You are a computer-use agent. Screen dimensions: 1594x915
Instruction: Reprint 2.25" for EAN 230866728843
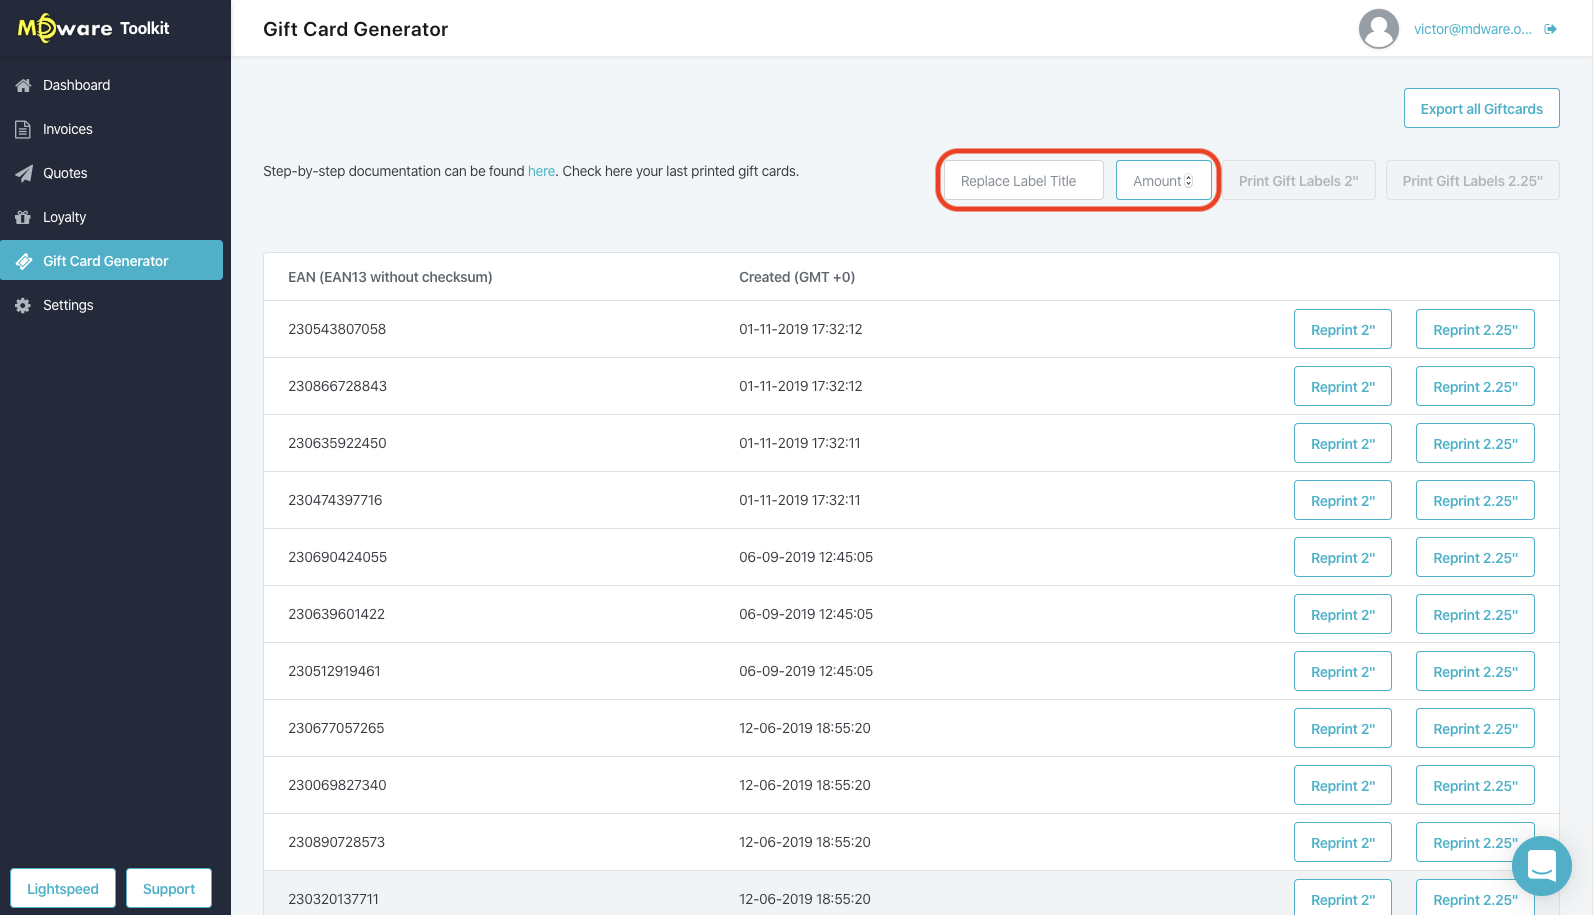pyautogui.click(x=1475, y=386)
